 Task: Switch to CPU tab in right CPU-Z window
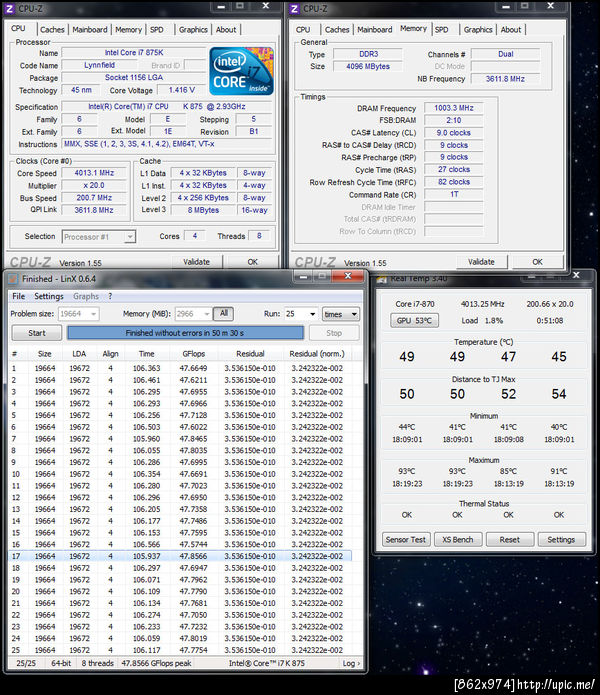(303, 30)
